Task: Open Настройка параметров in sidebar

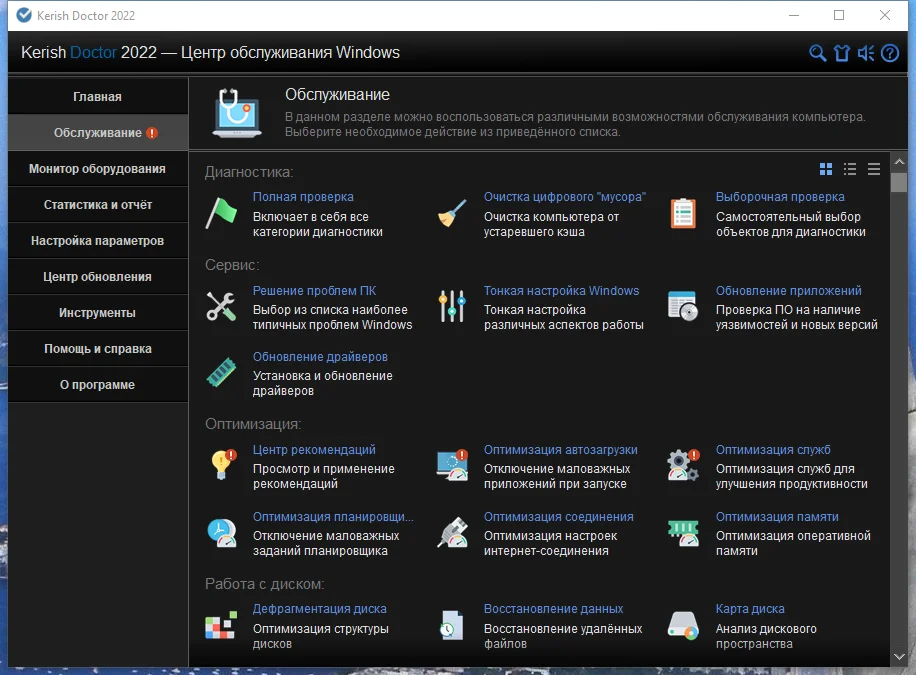Action: 98,241
